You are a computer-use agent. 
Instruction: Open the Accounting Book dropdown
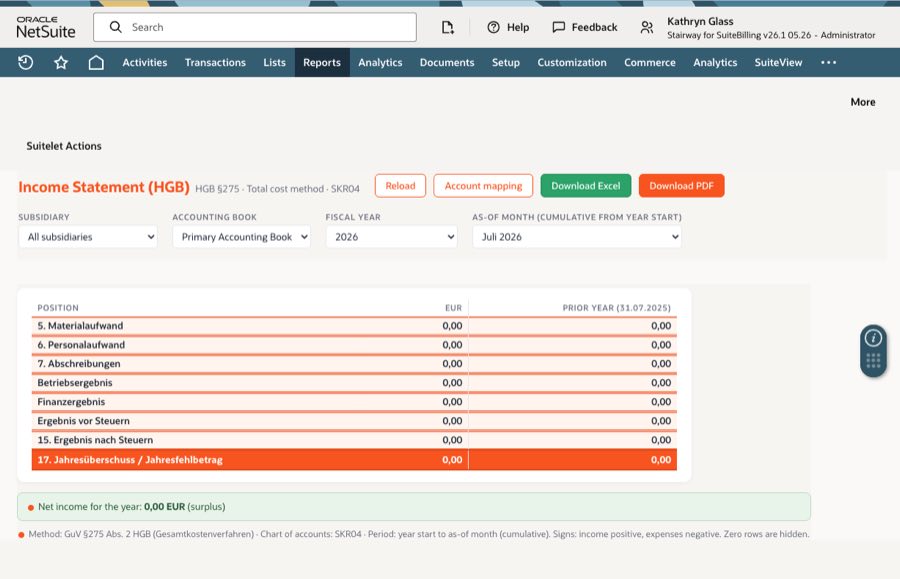tap(241, 237)
